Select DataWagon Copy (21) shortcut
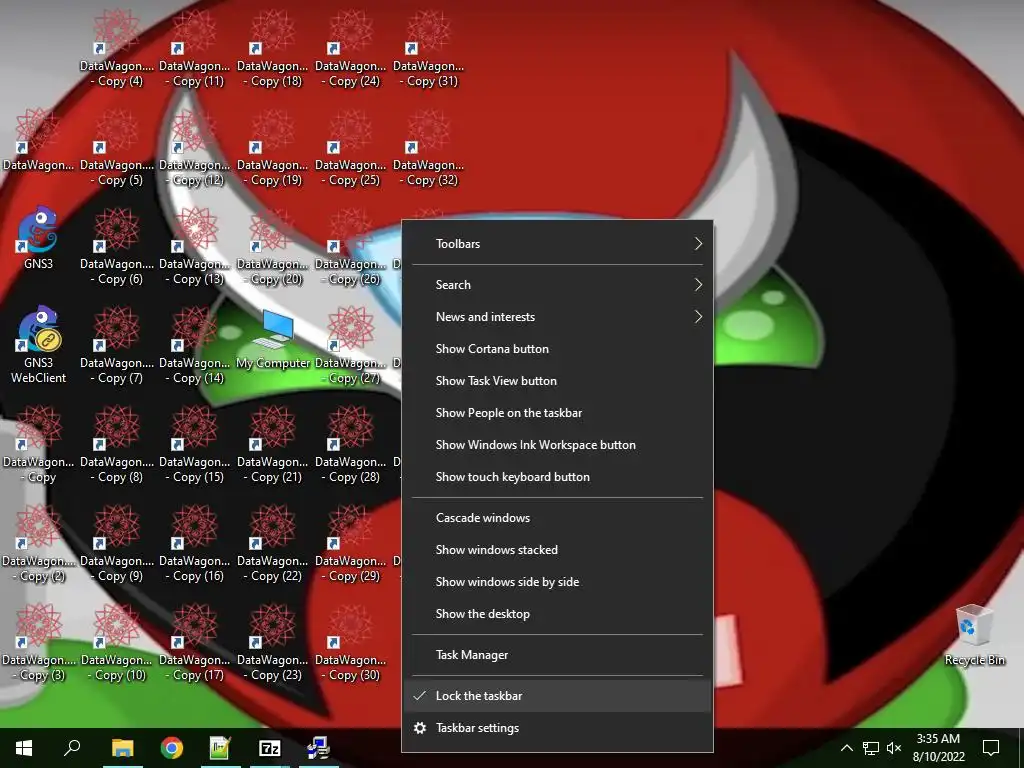 coord(272,445)
